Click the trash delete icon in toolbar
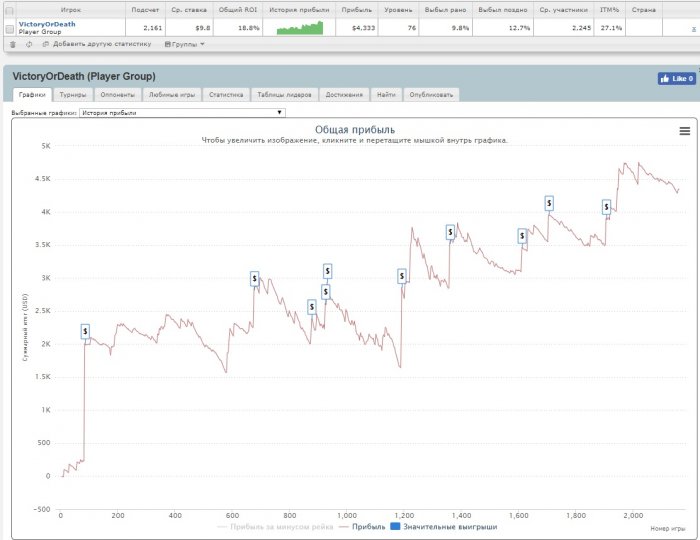This screenshot has height=540, width=700. click(x=12, y=44)
